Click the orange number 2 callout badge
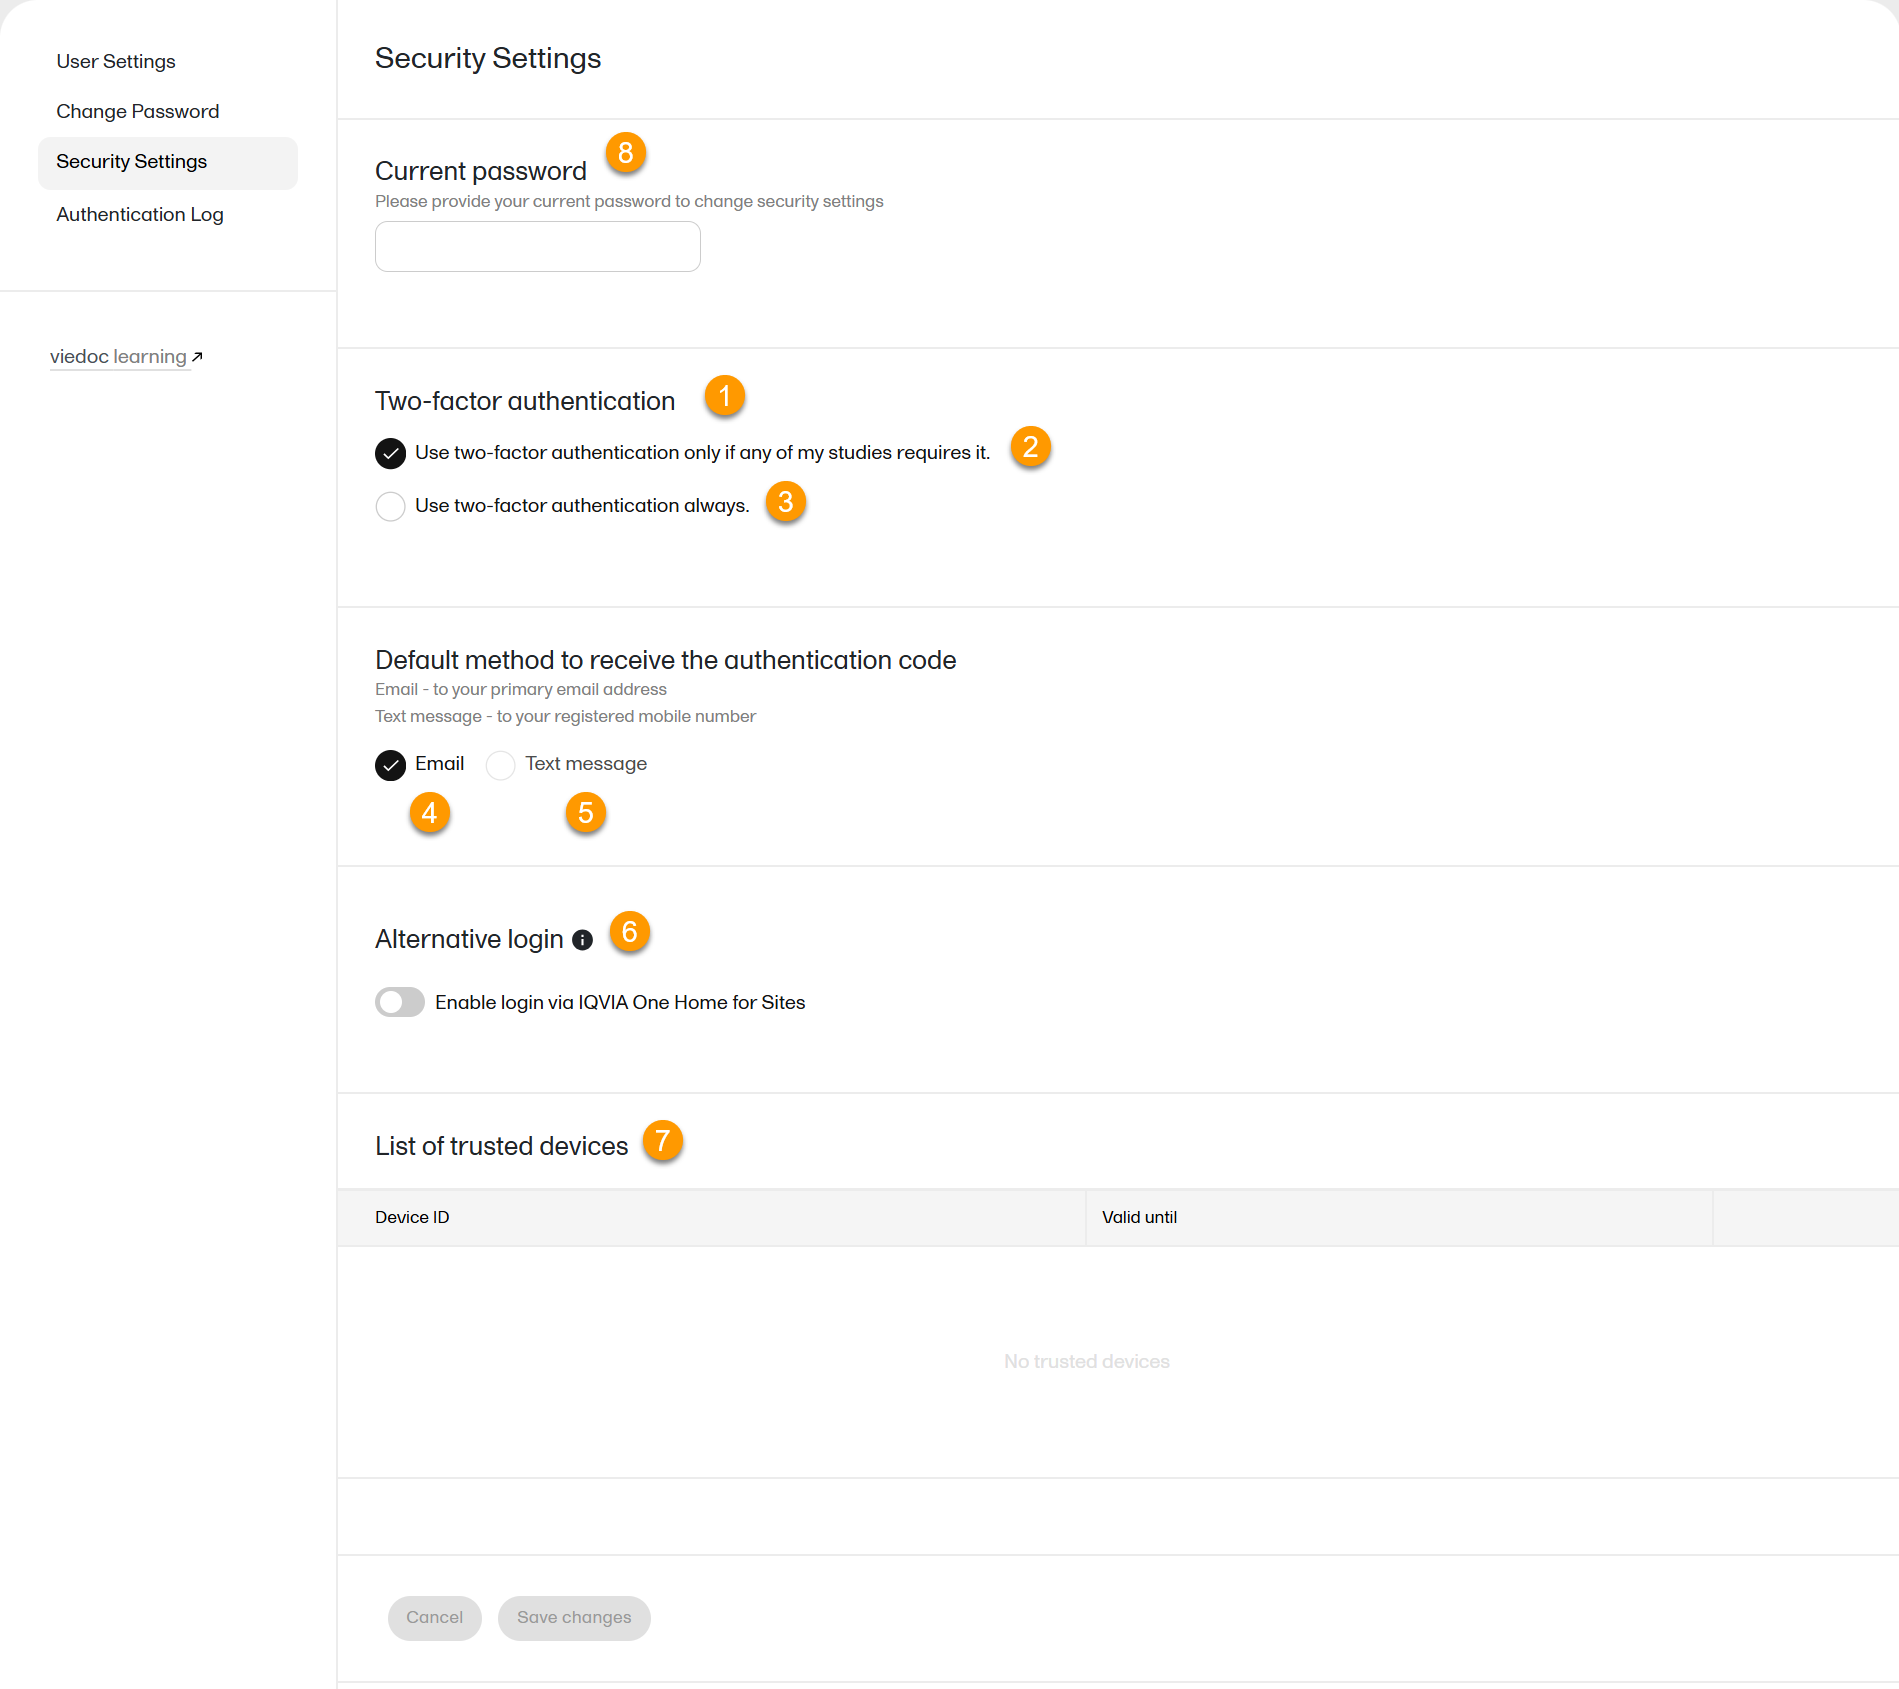This screenshot has width=1899, height=1689. [x=1030, y=447]
